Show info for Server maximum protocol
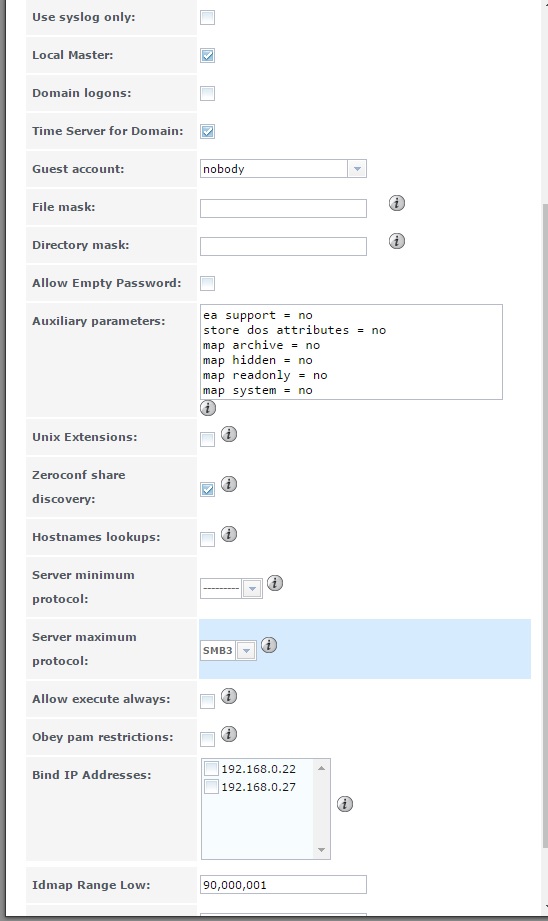This screenshot has height=921, width=548. (x=268, y=645)
